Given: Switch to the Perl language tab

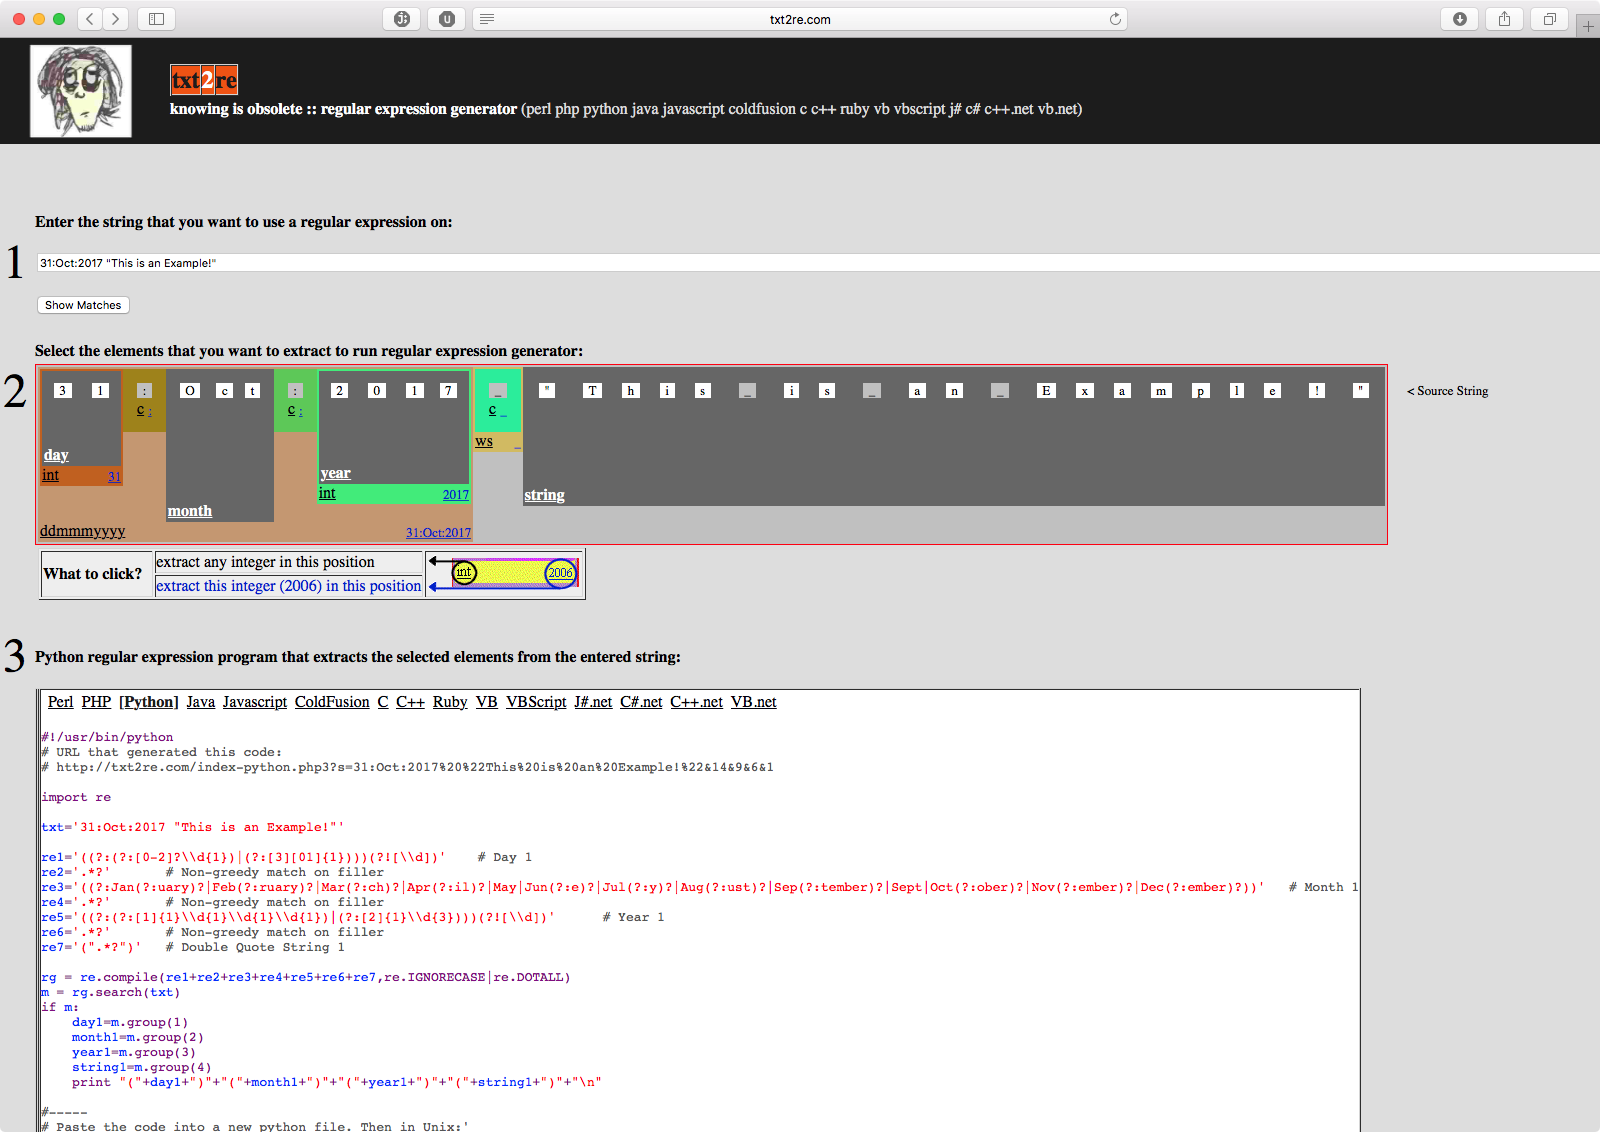Looking at the screenshot, I should (60, 702).
